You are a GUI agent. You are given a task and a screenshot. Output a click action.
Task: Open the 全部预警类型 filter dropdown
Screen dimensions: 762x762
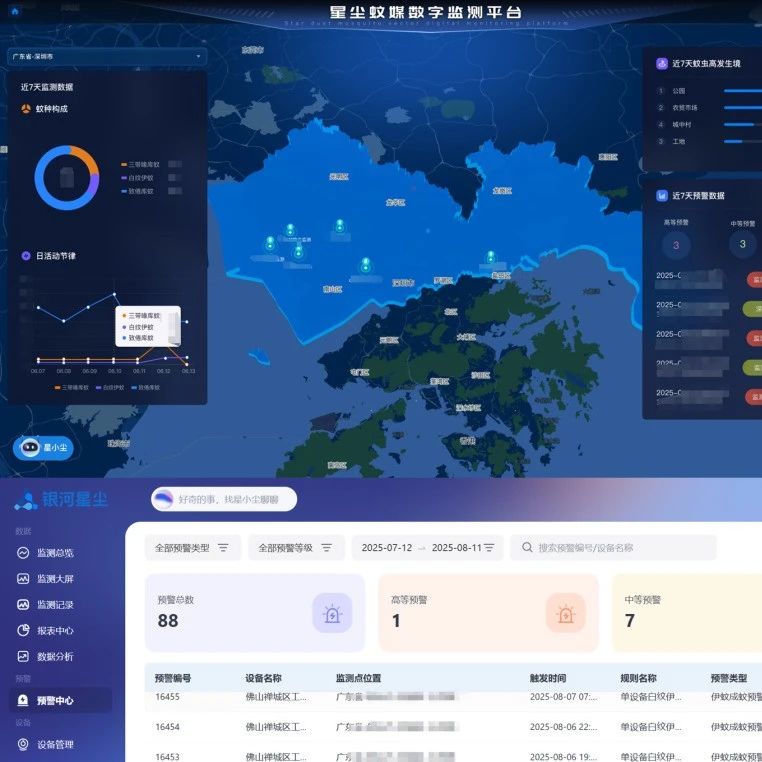pos(193,548)
